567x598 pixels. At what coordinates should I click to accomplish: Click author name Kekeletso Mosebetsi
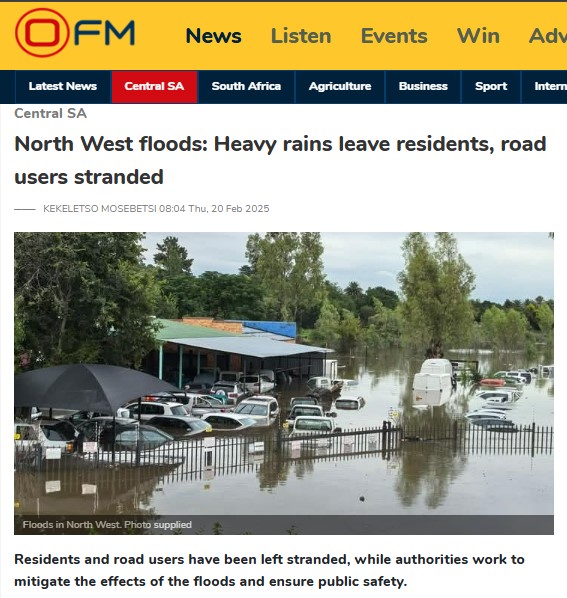100,209
